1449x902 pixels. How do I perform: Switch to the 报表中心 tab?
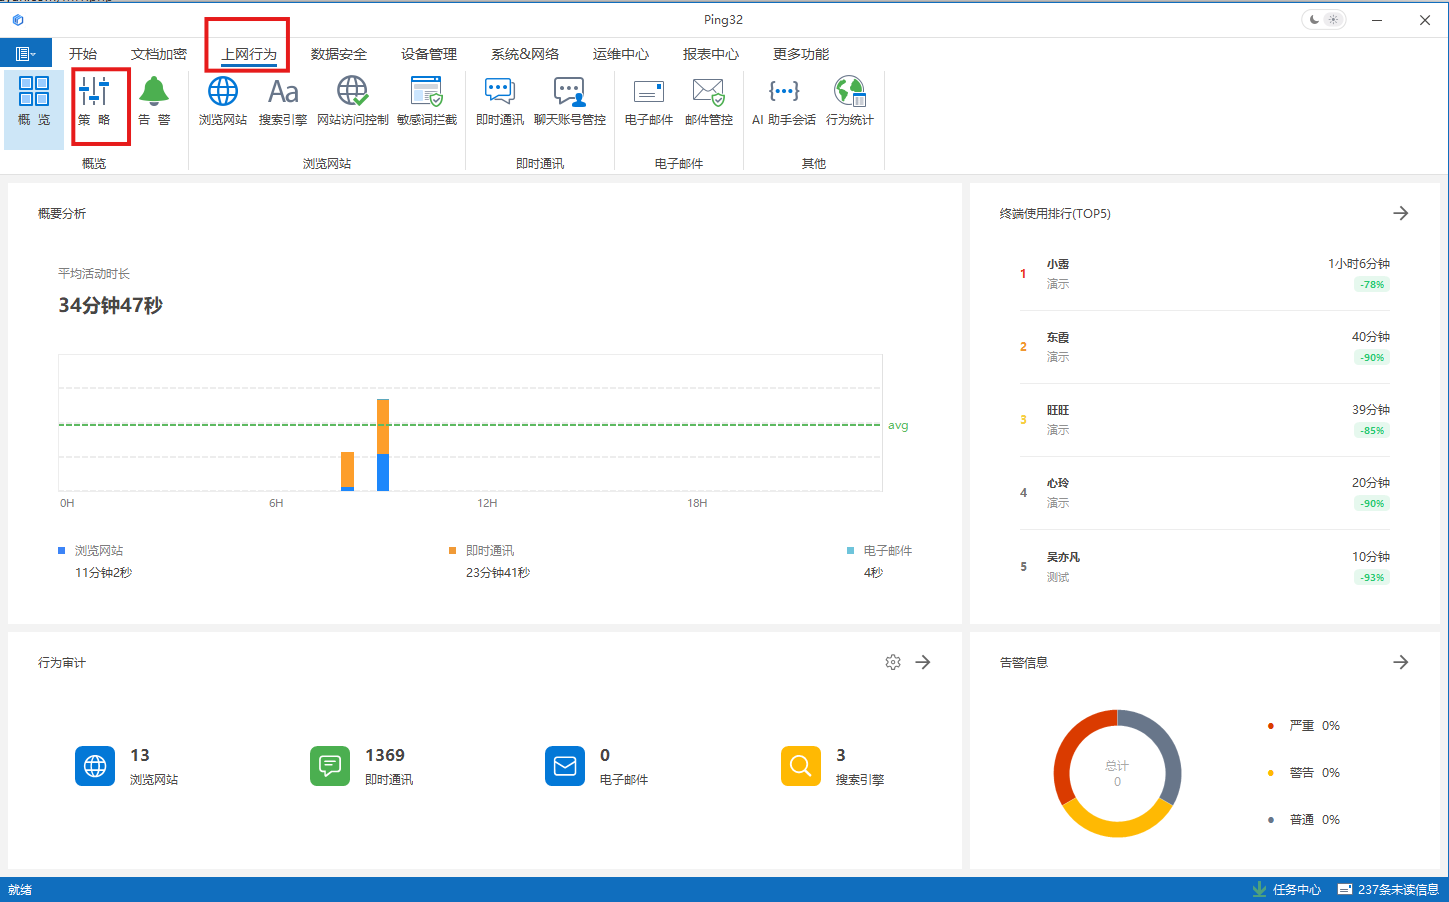(x=710, y=54)
